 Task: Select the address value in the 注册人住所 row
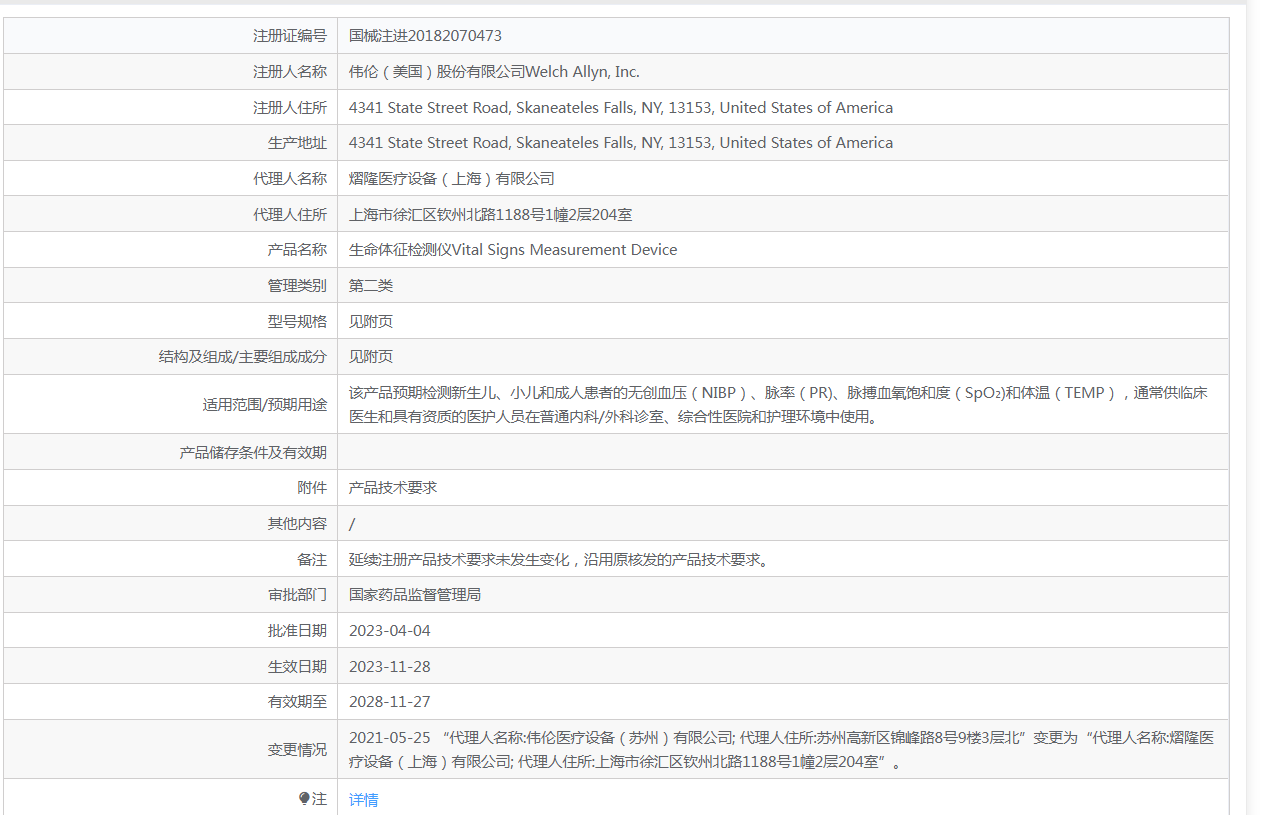(x=621, y=108)
